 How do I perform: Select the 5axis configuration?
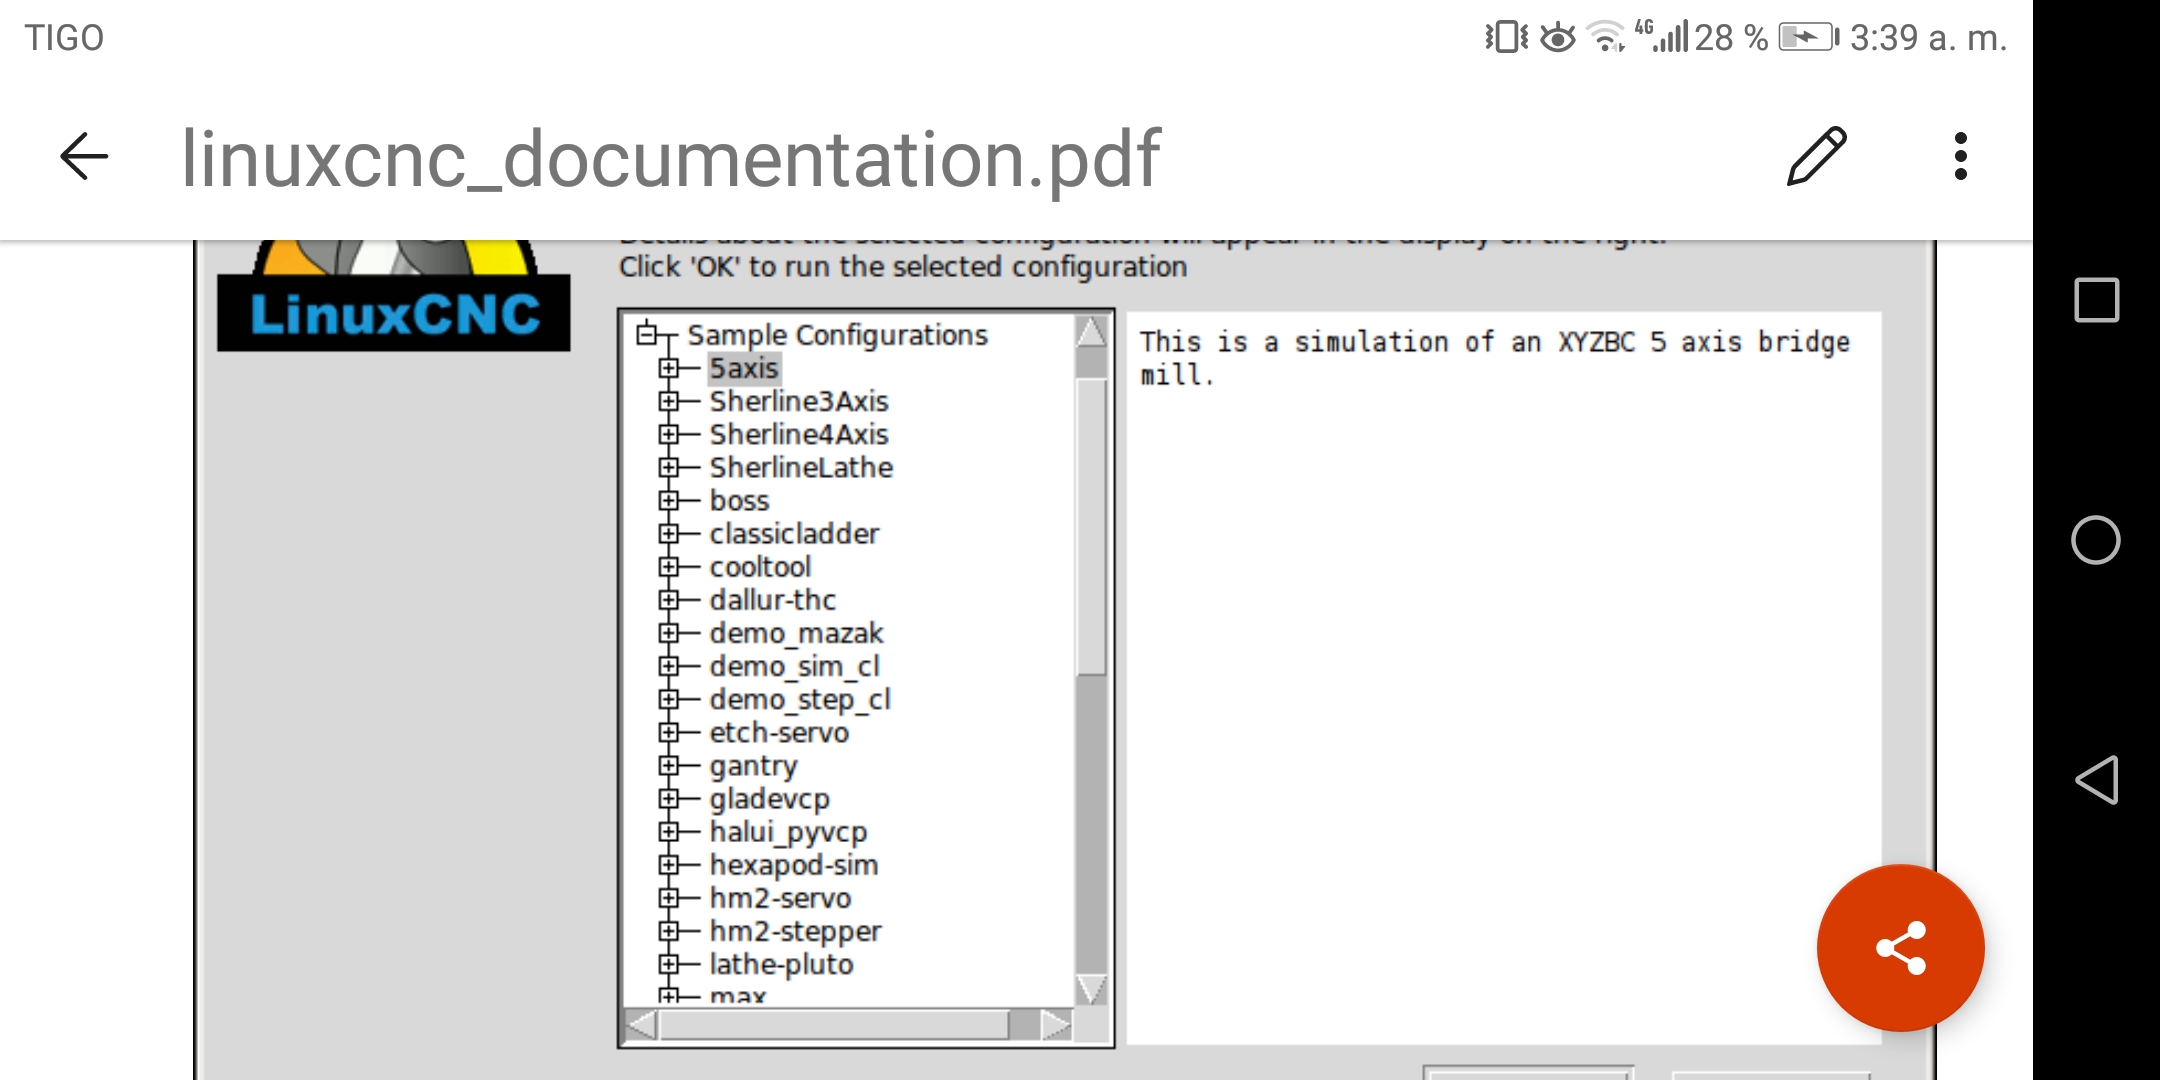tap(744, 368)
